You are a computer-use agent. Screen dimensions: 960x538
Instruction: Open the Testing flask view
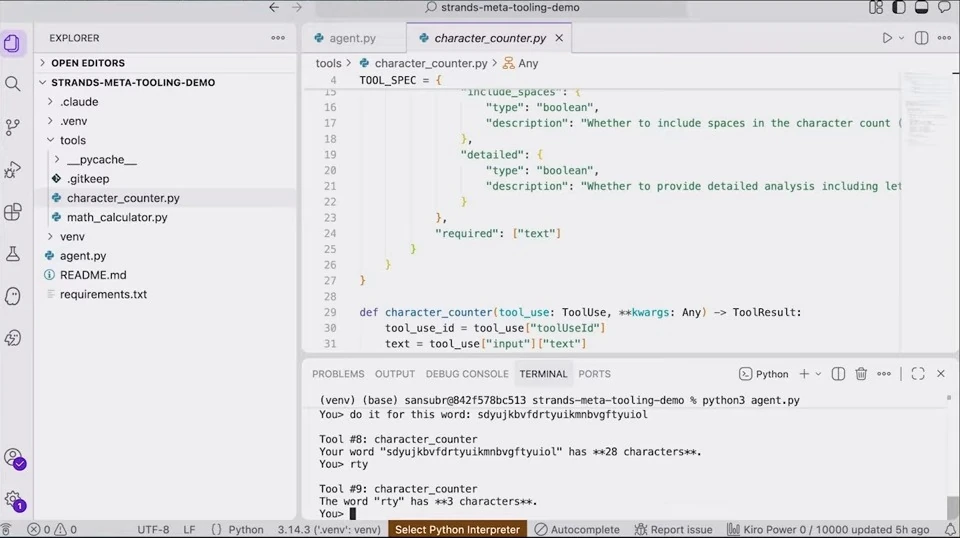[x=12, y=254]
